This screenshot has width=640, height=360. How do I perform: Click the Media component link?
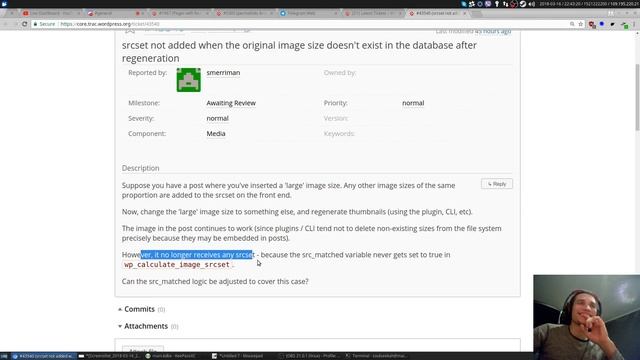[x=216, y=133]
